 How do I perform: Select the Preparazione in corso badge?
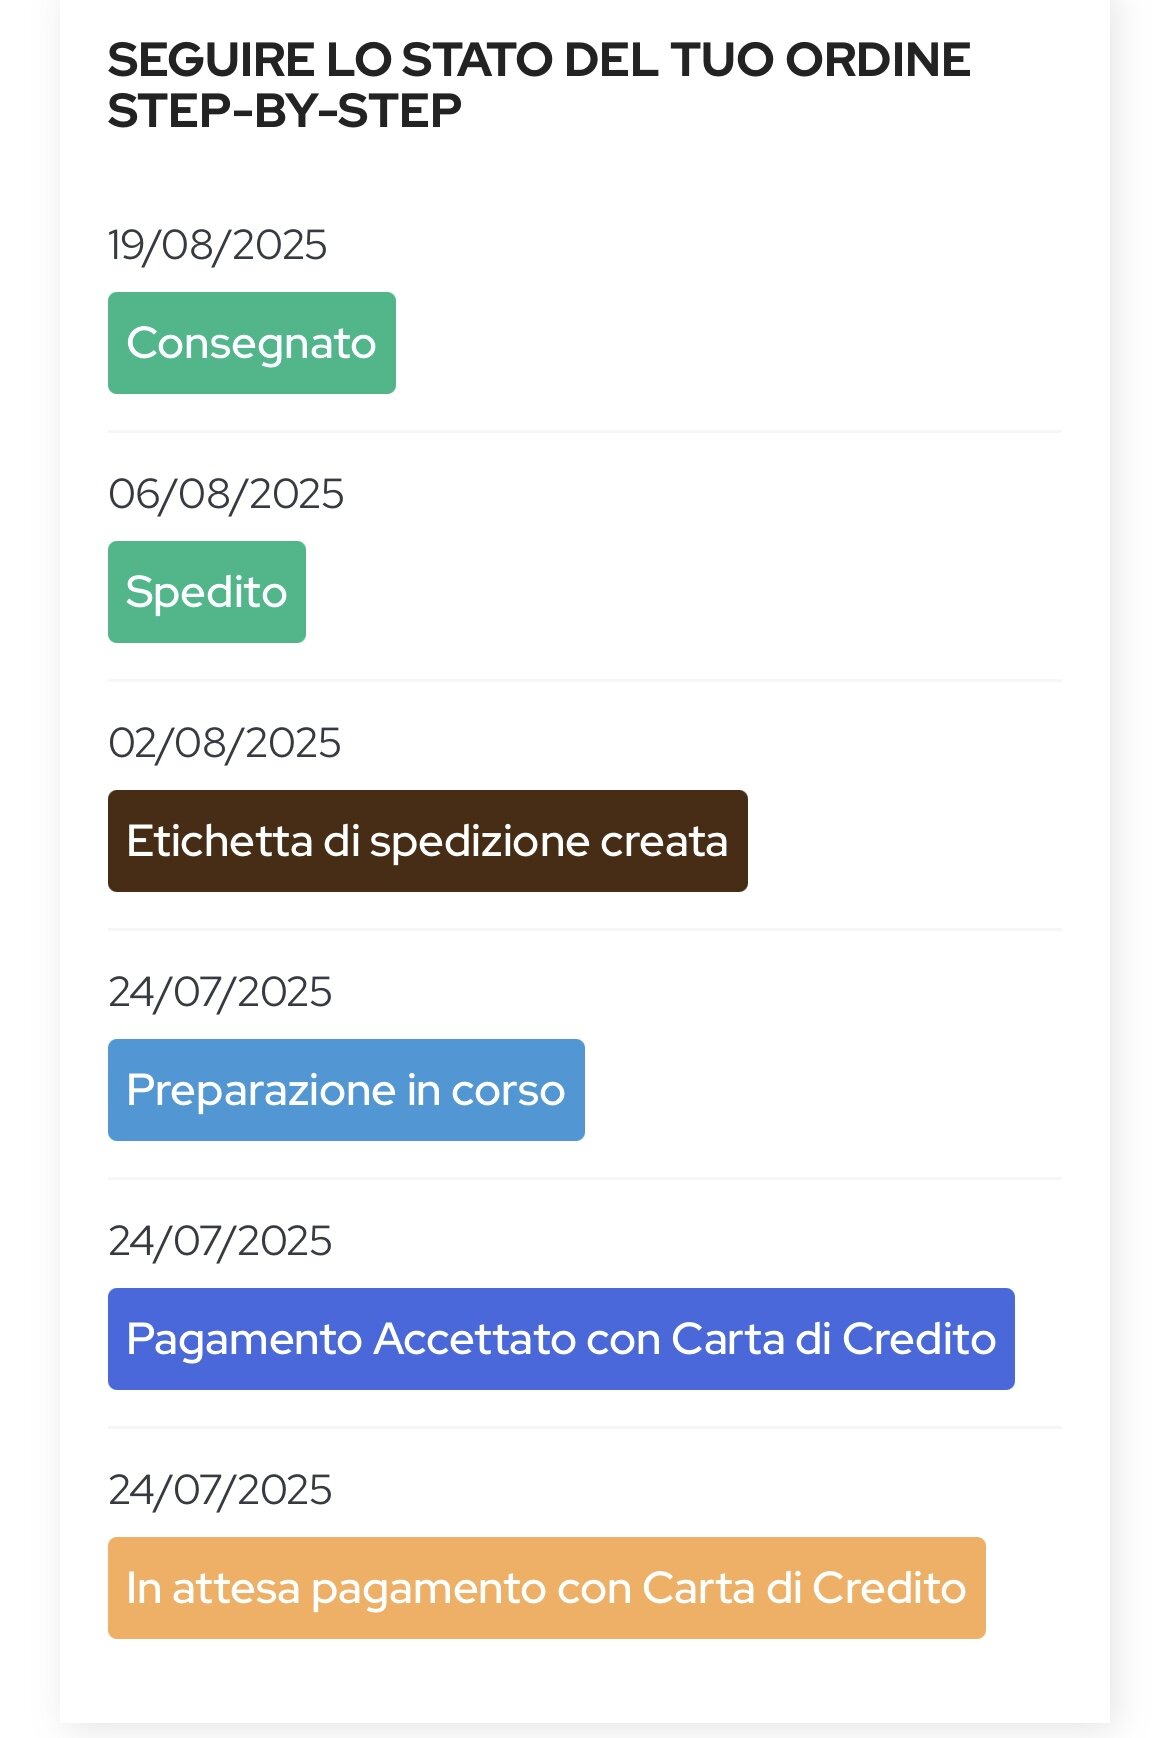tap(346, 1090)
